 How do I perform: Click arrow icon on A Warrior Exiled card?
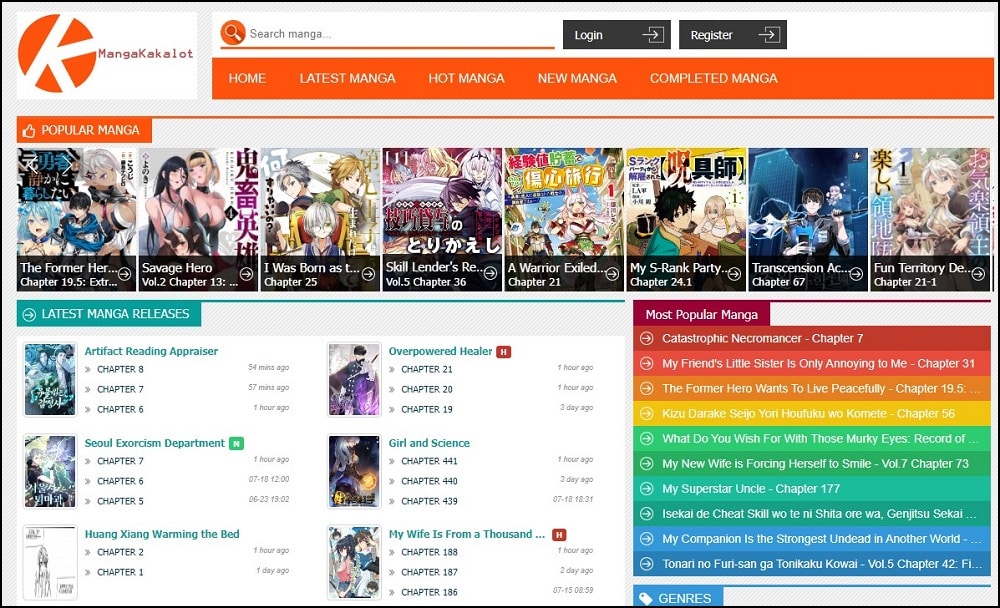tap(612, 274)
